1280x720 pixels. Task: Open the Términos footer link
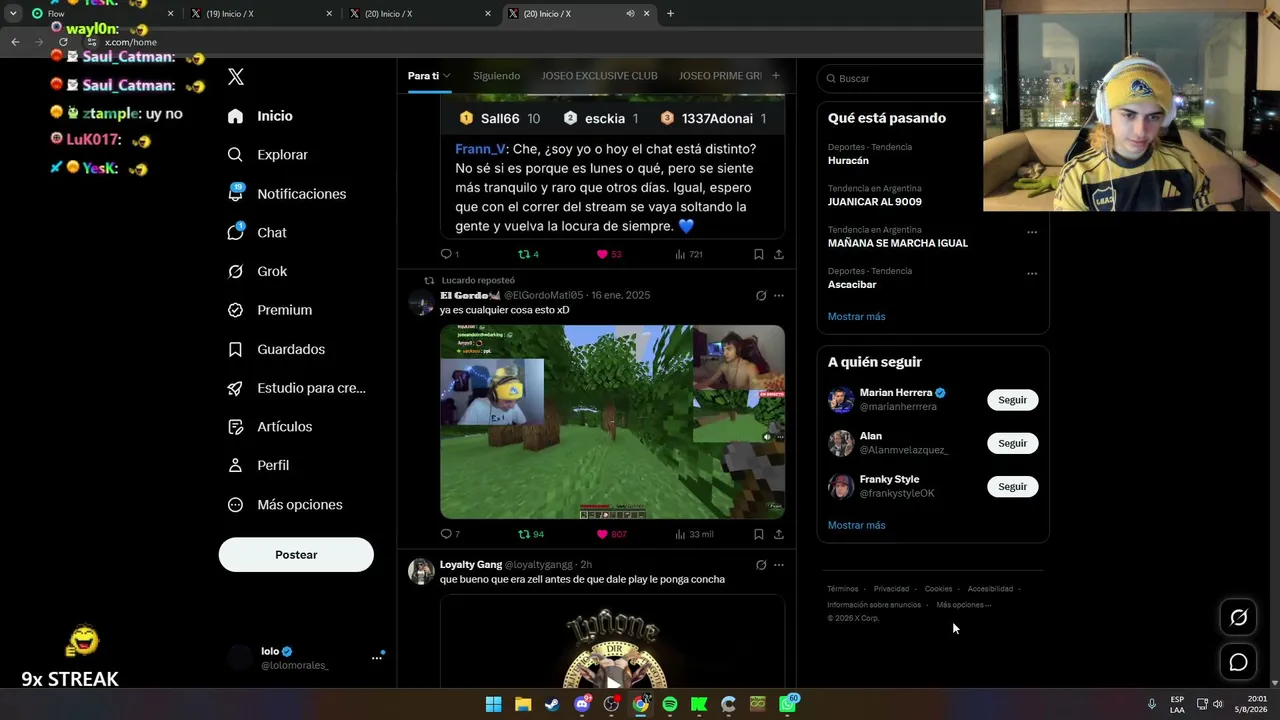pos(843,589)
